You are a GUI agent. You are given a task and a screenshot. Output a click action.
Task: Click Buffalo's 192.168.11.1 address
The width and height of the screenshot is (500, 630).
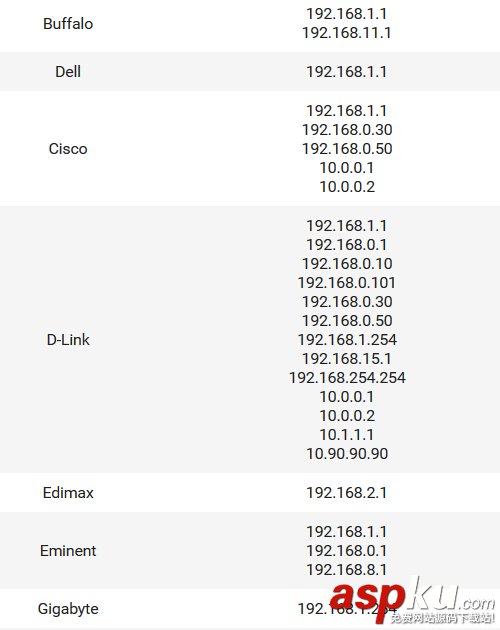point(347,33)
